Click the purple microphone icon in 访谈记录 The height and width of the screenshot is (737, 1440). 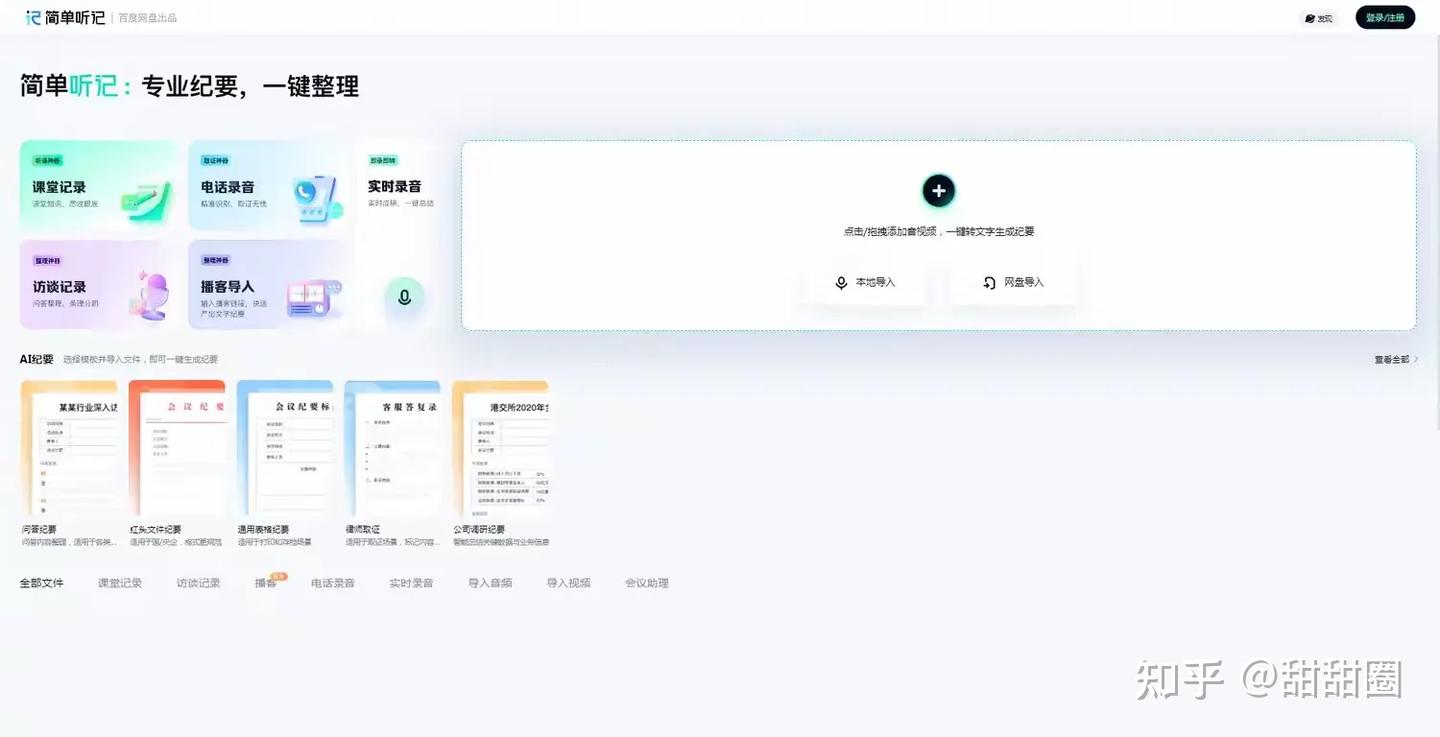148,296
